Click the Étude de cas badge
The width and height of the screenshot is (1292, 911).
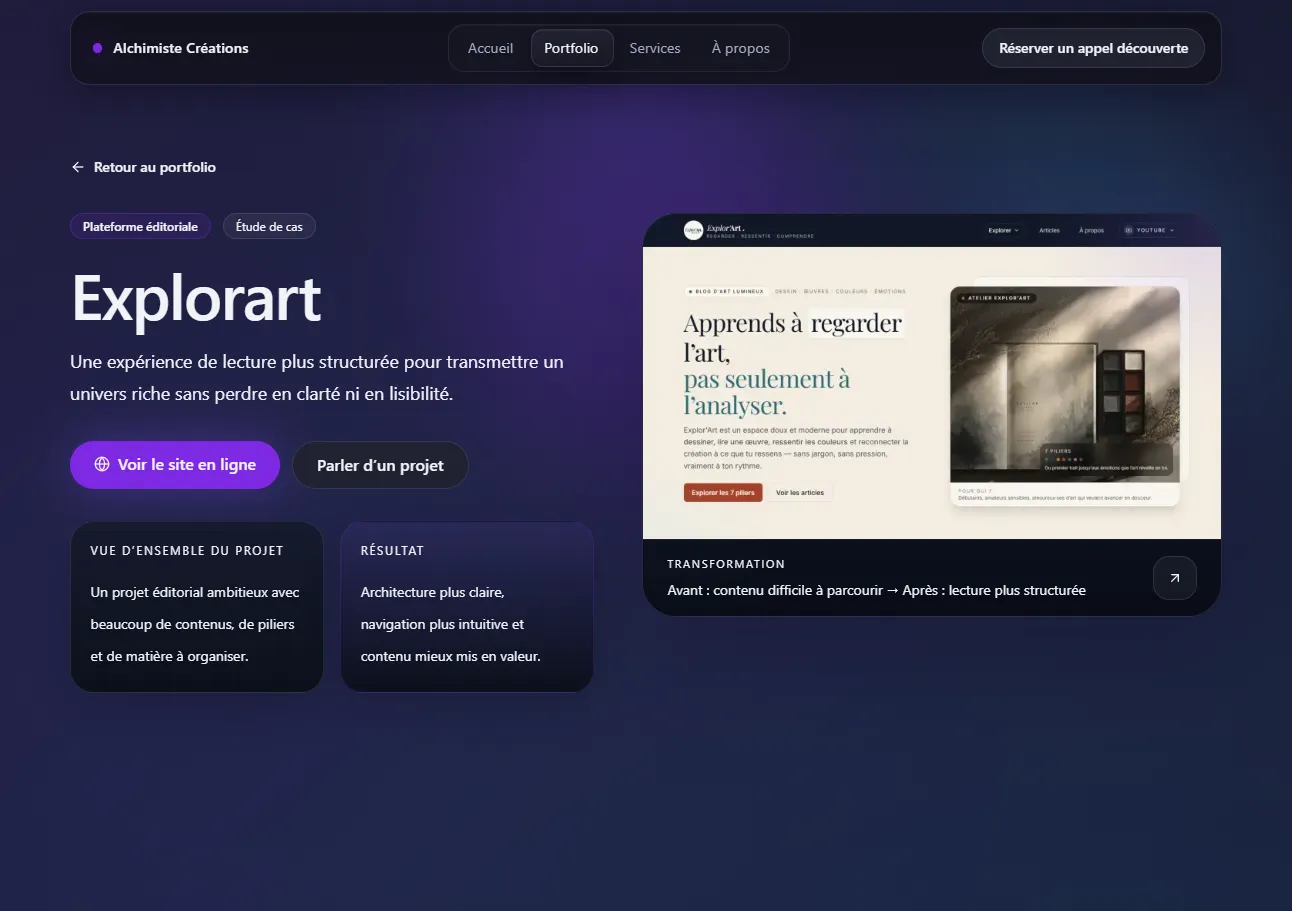point(269,227)
